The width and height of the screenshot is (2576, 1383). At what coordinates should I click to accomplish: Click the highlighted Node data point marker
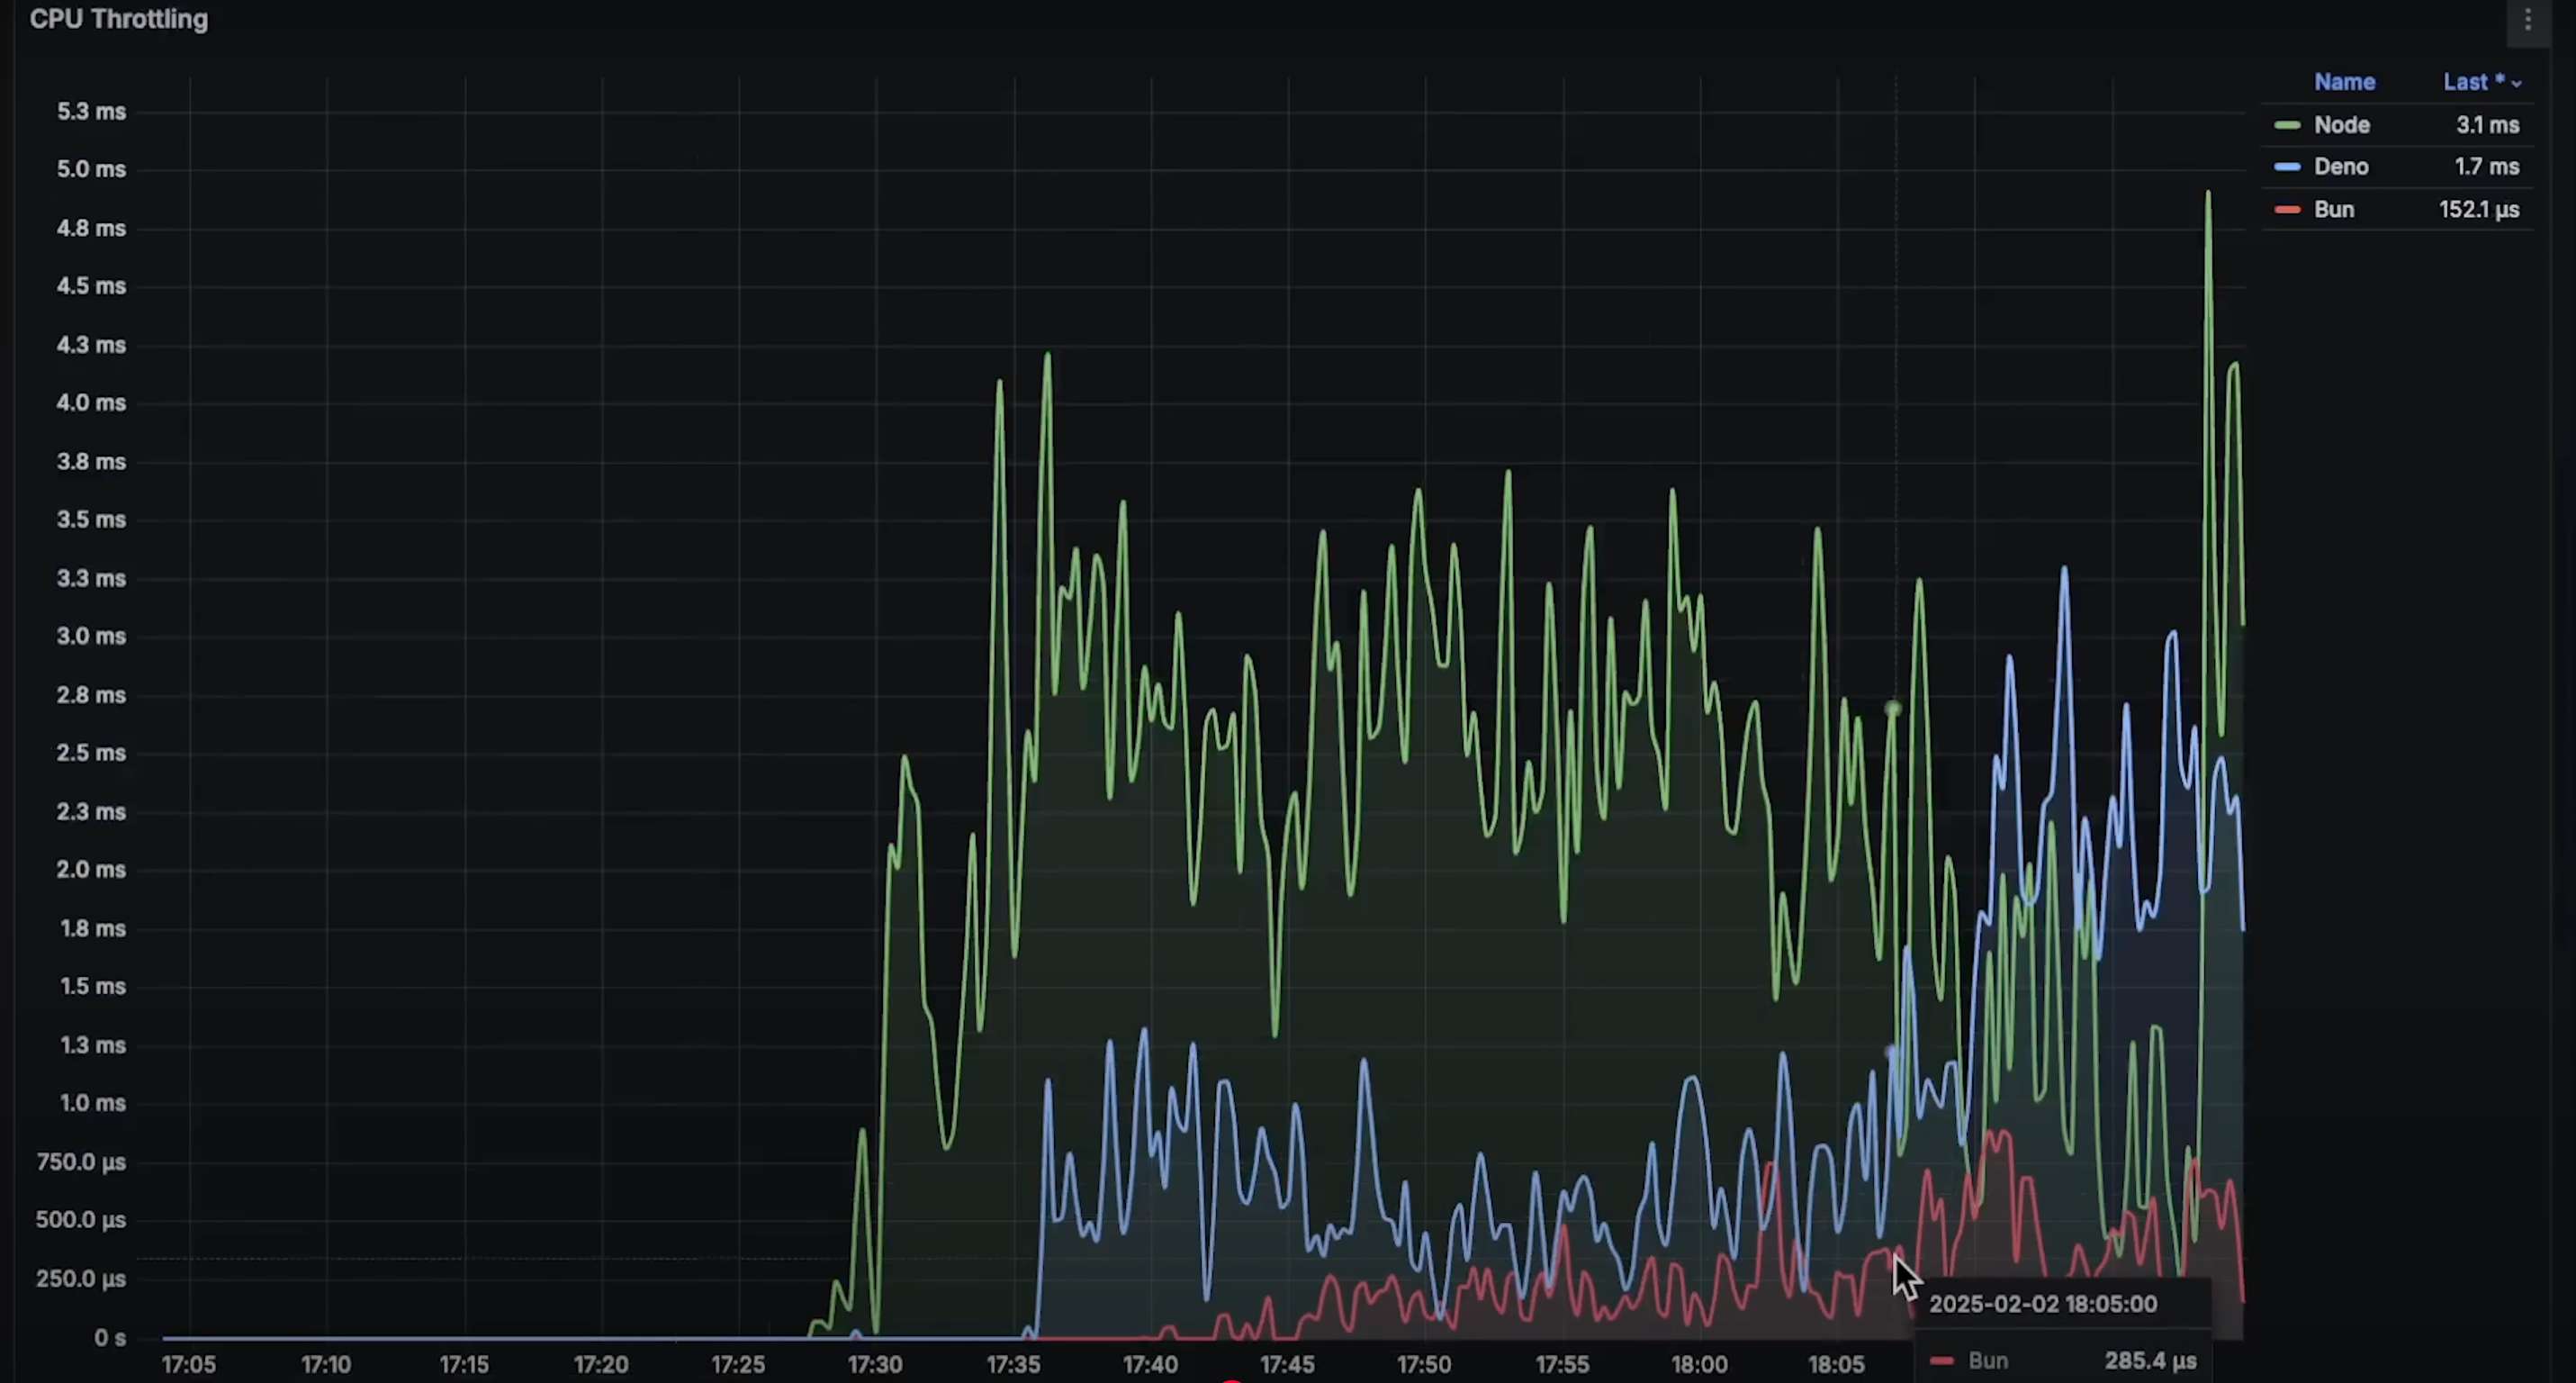click(x=1892, y=709)
